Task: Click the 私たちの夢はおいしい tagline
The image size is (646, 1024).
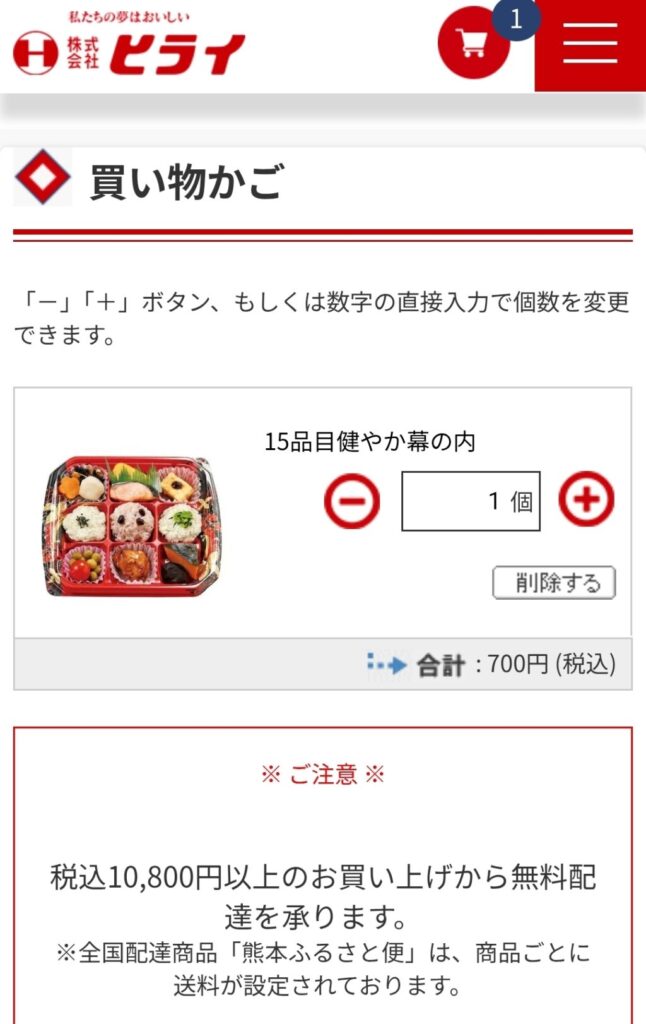Action: 129,17
